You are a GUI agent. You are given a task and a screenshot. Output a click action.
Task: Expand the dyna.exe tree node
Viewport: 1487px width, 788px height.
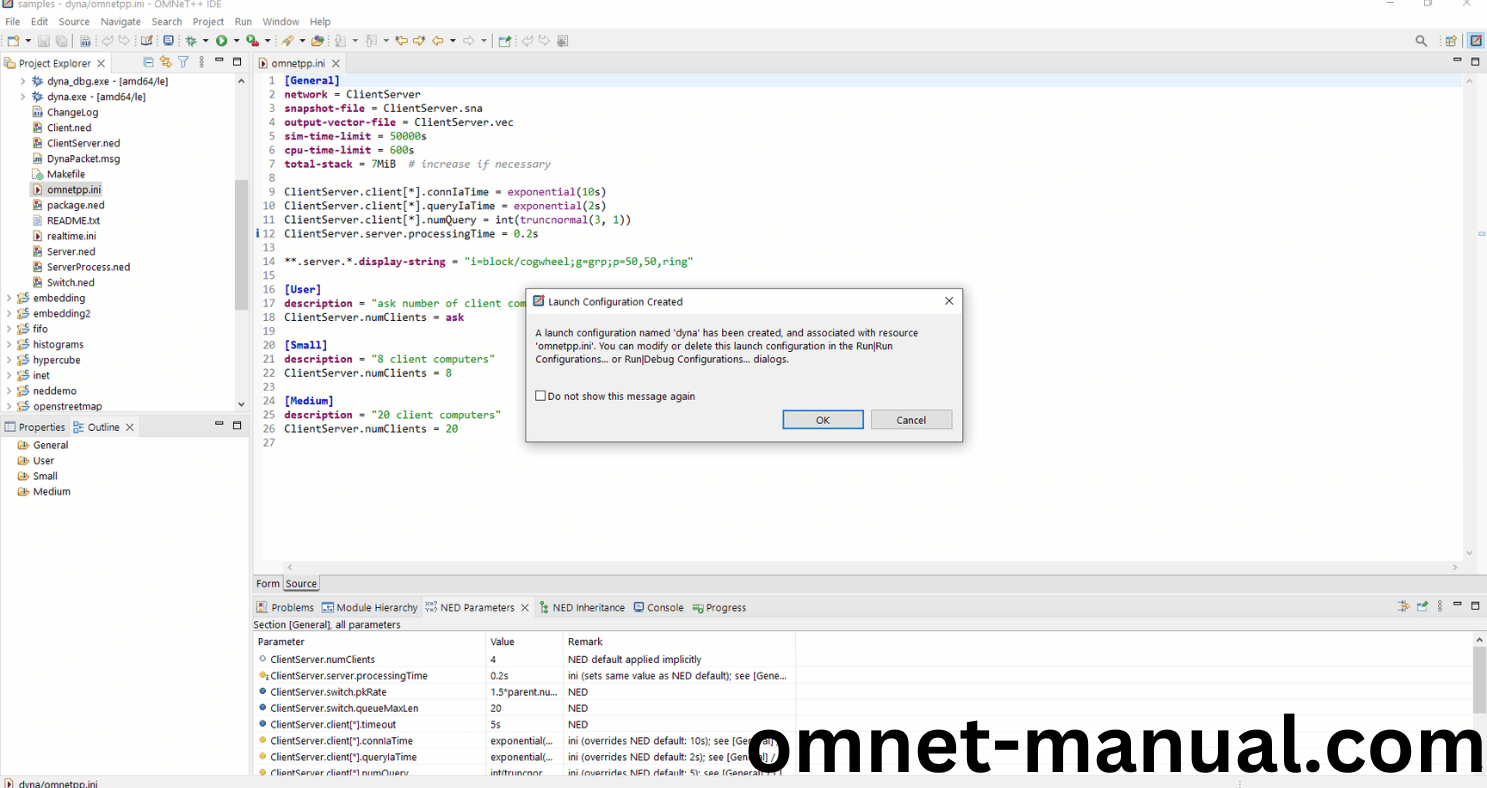click(x=23, y=97)
